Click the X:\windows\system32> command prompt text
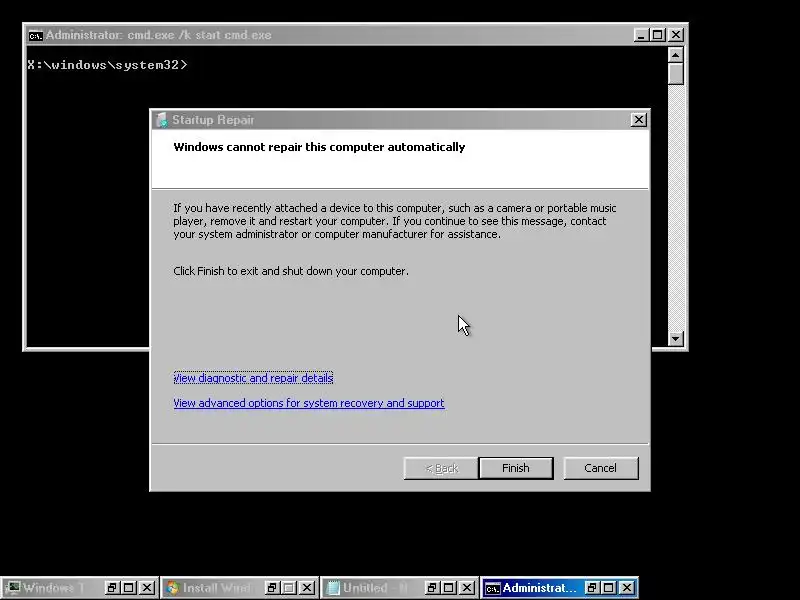Screen dimensions: 800x600 coord(108,65)
